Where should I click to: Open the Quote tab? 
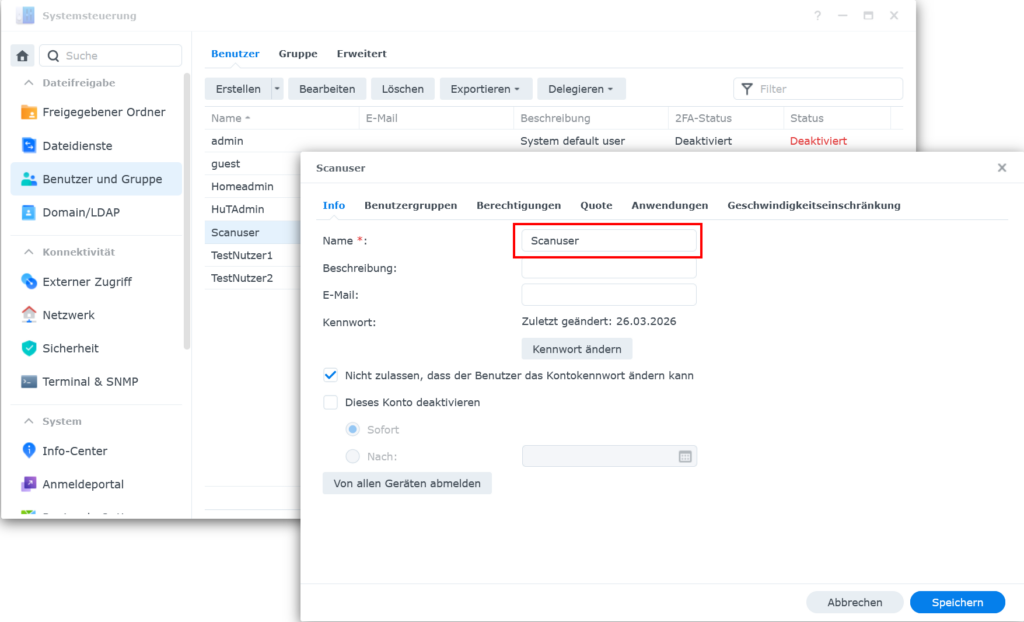pos(596,205)
